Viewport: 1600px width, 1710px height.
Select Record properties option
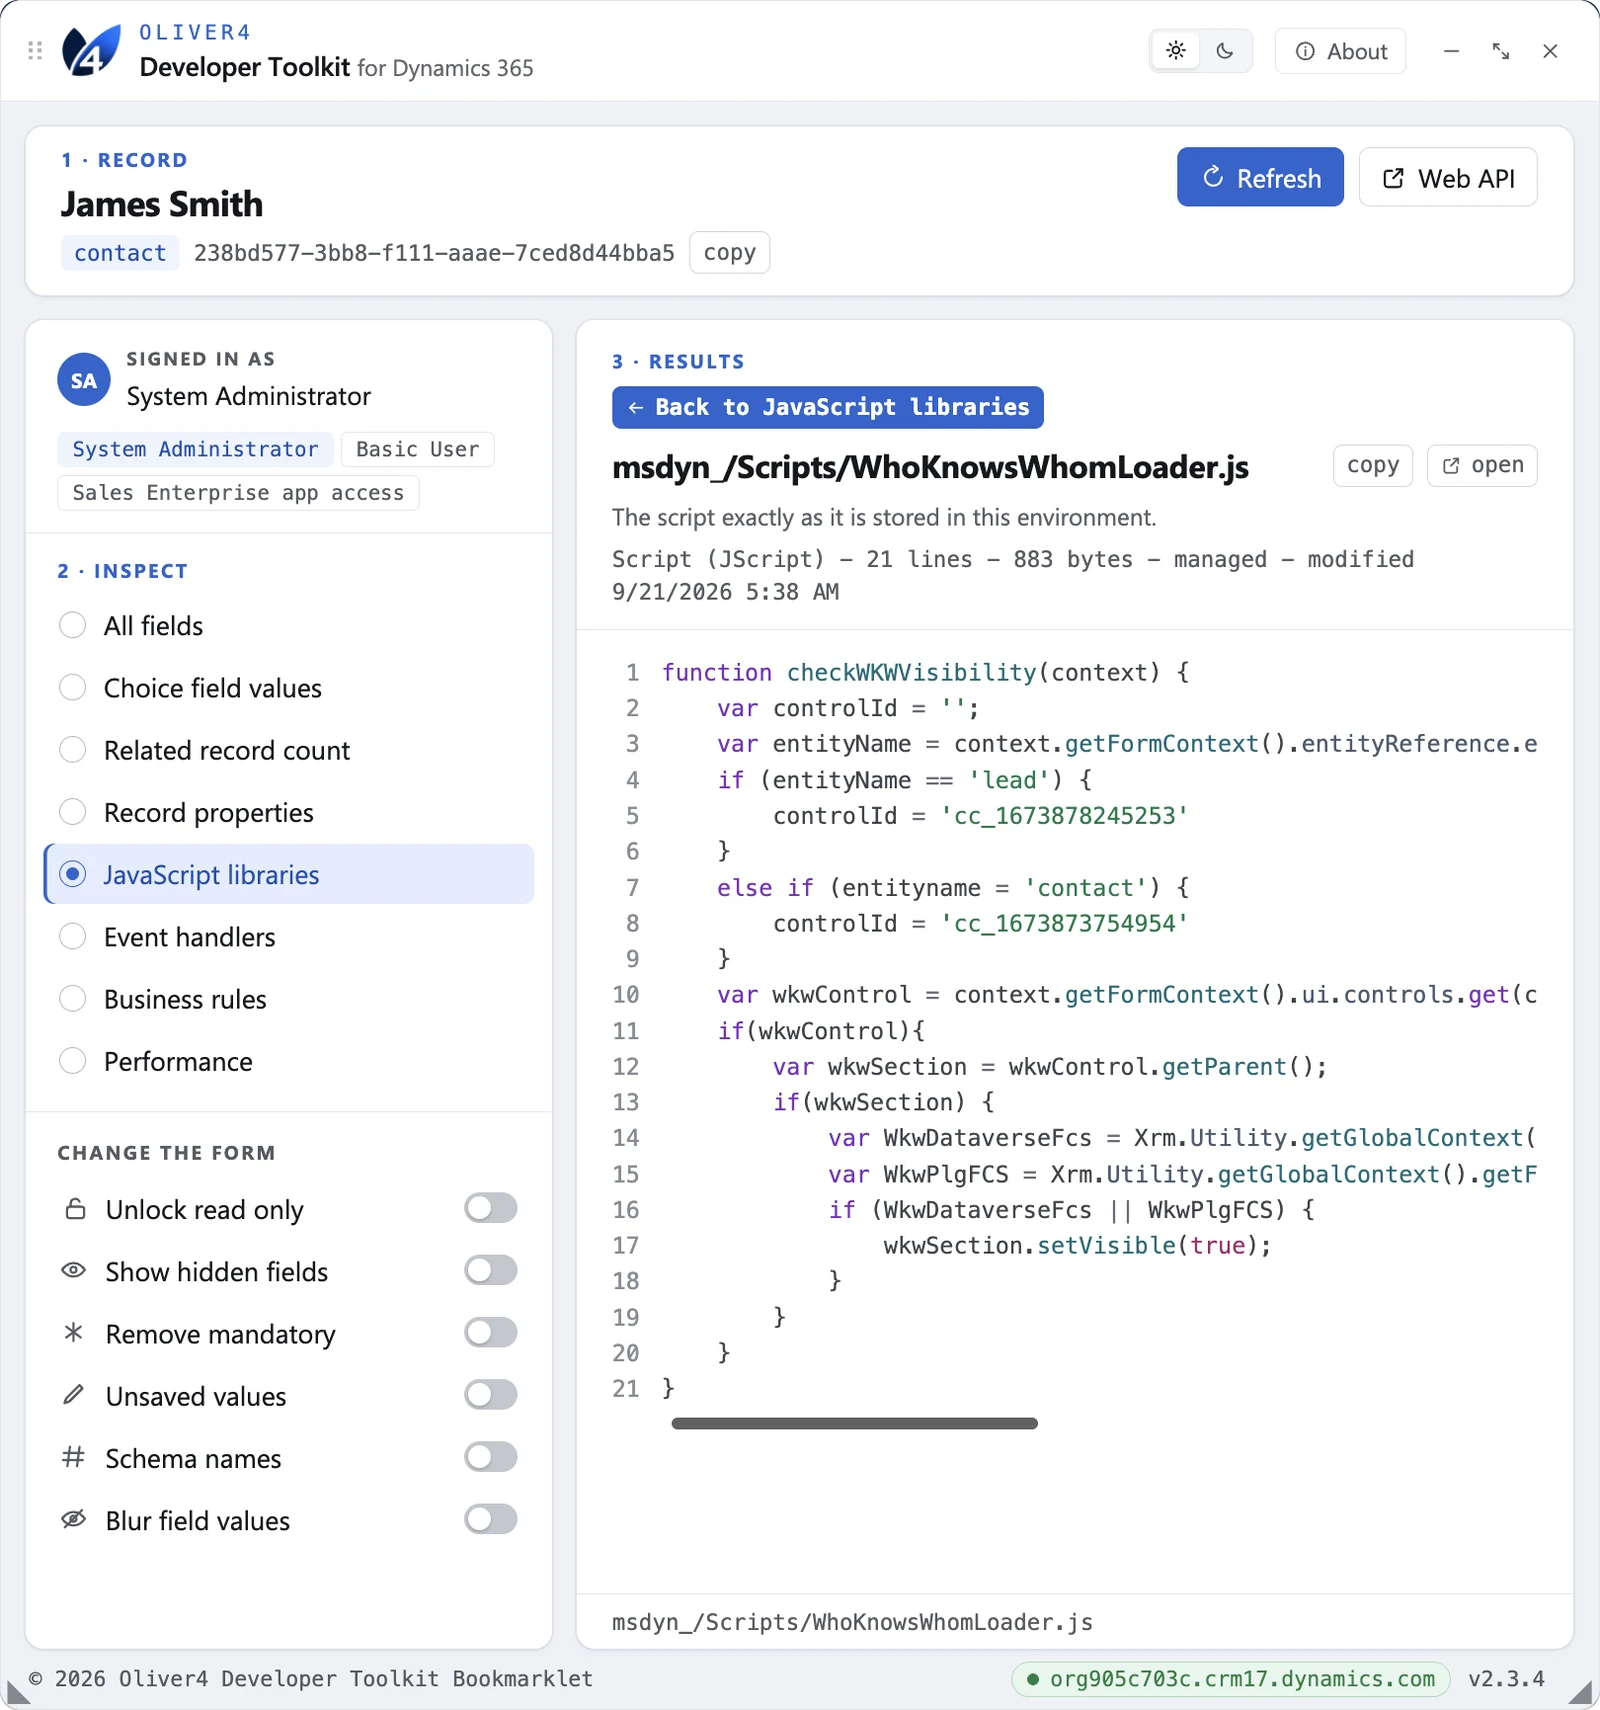pos(290,812)
